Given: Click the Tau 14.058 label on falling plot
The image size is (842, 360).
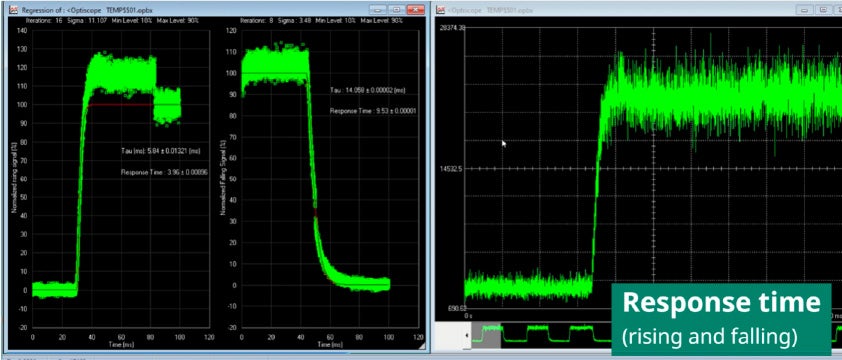Looking at the screenshot, I should pyautogui.click(x=368, y=90).
